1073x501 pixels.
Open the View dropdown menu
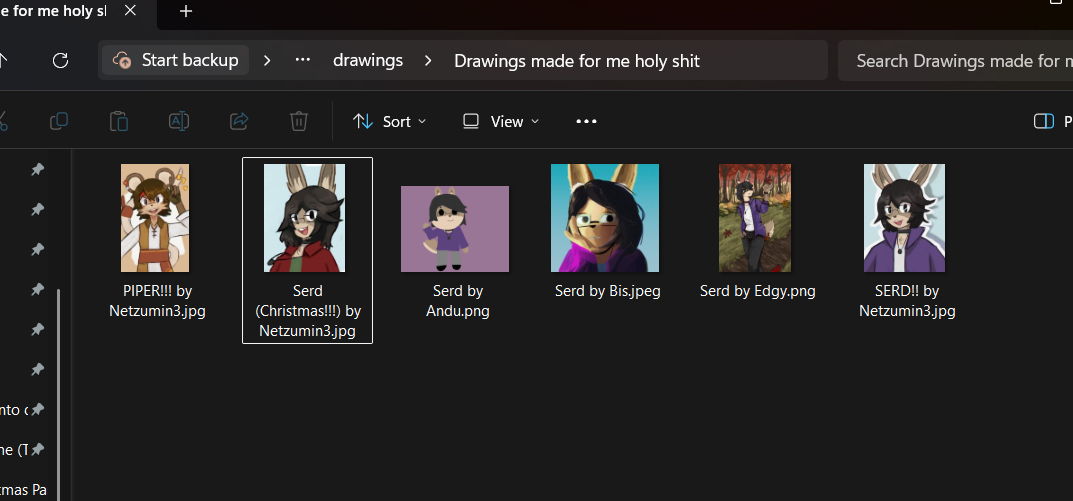point(501,121)
